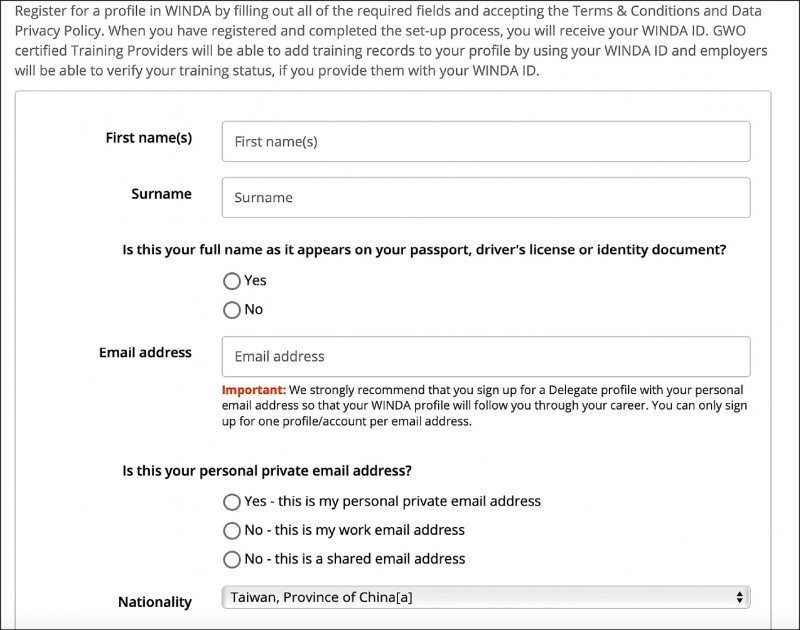Select Yes - this is my personal private email
Image resolution: width=800 pixels, height=630 pixels.
[232, 502]
